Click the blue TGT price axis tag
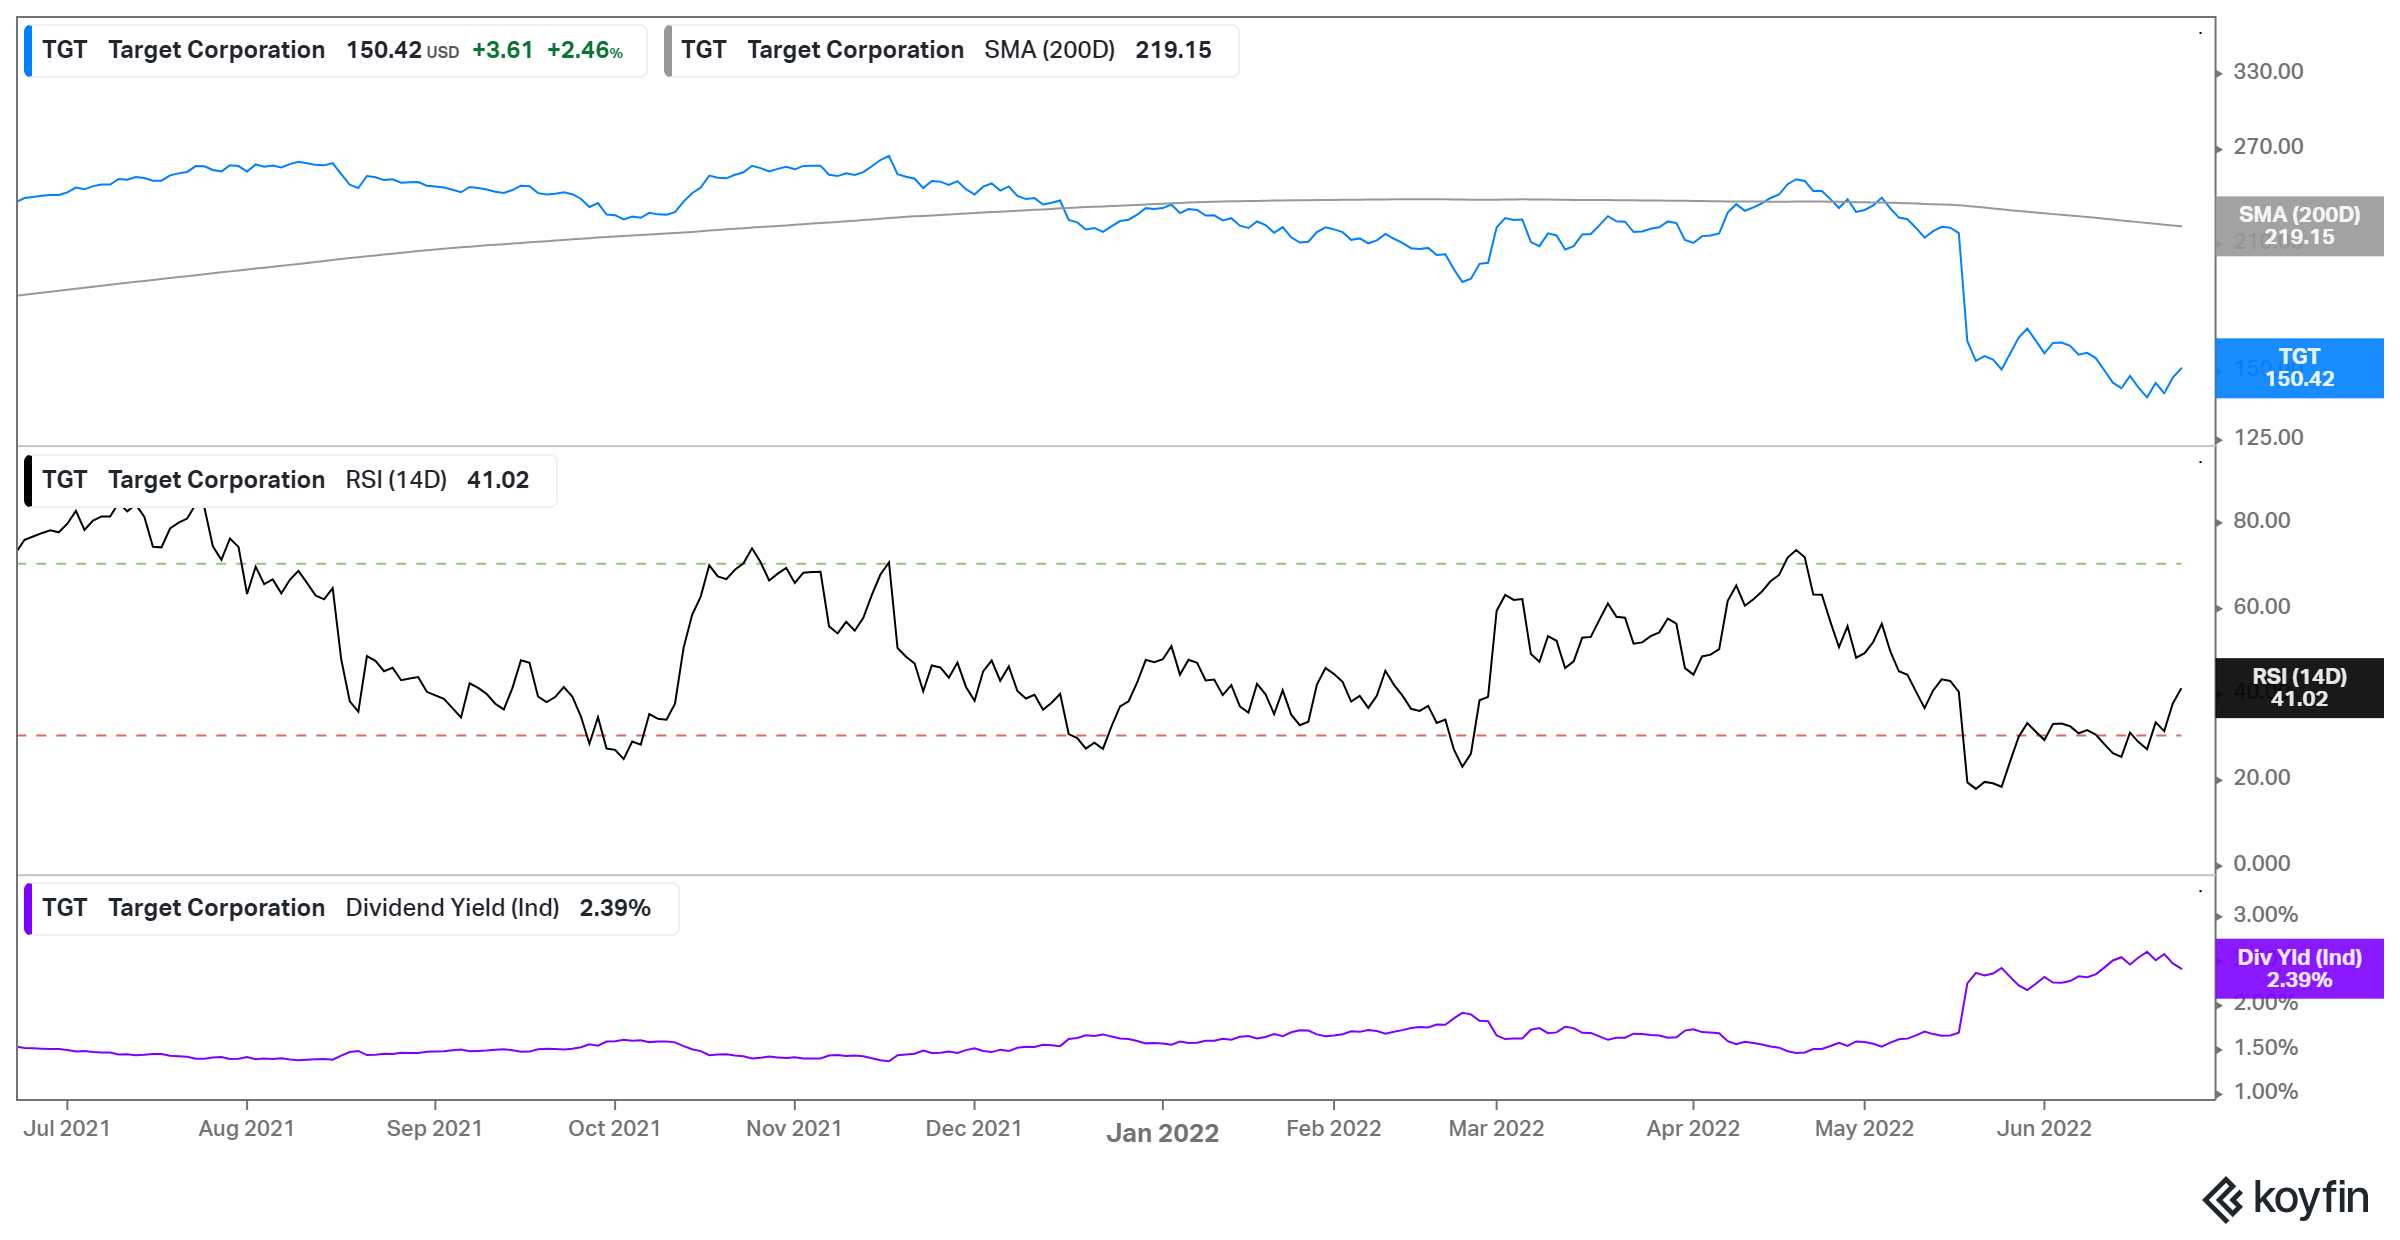This screenshot has width=2400, height=1240. click(x=2298, y=368)
